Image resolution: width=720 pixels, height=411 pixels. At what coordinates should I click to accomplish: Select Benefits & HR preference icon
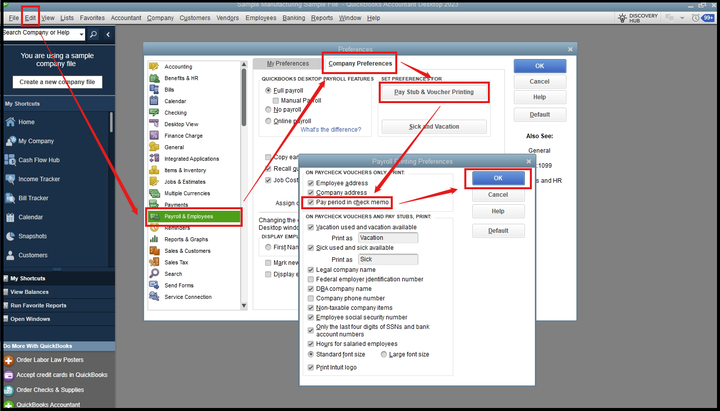[x=154, y=78]
